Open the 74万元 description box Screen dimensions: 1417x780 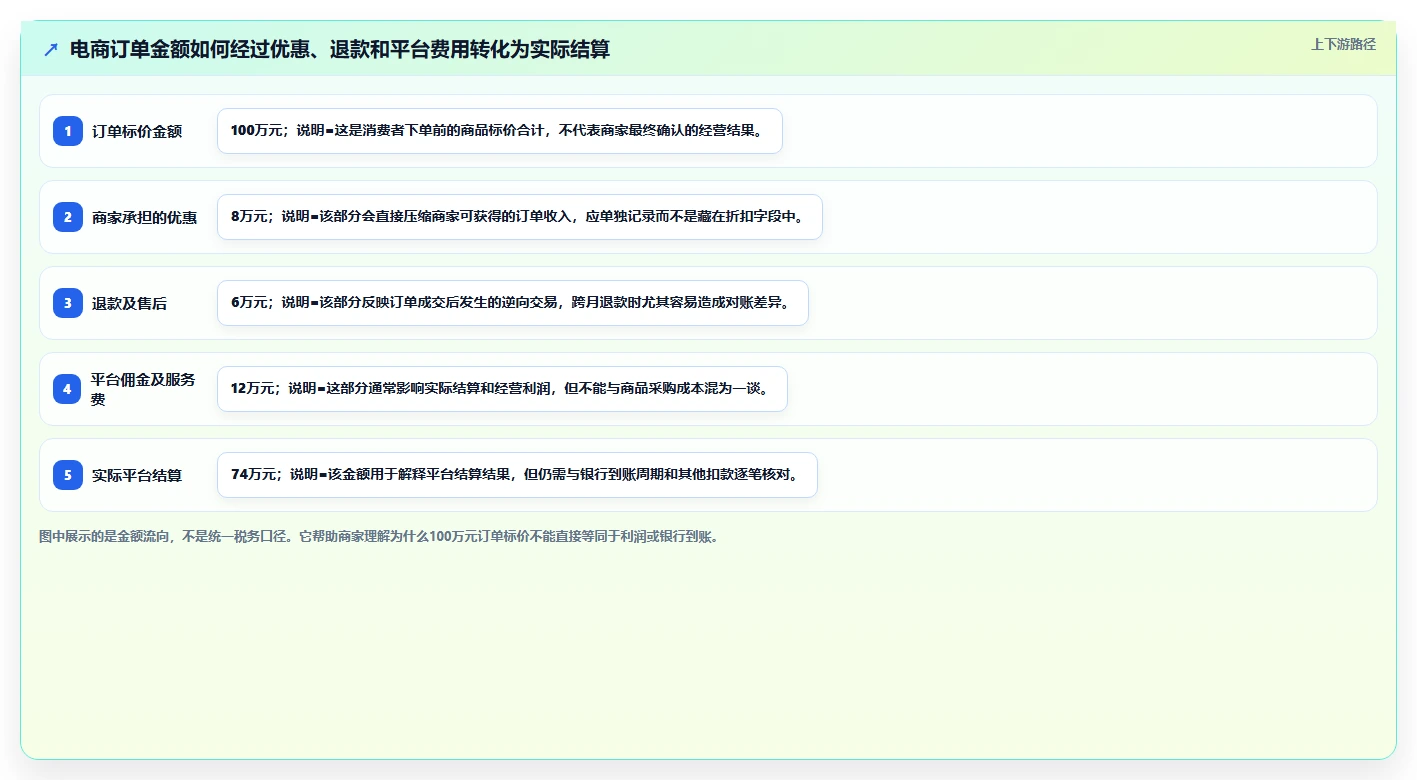(x=517, y=475)
